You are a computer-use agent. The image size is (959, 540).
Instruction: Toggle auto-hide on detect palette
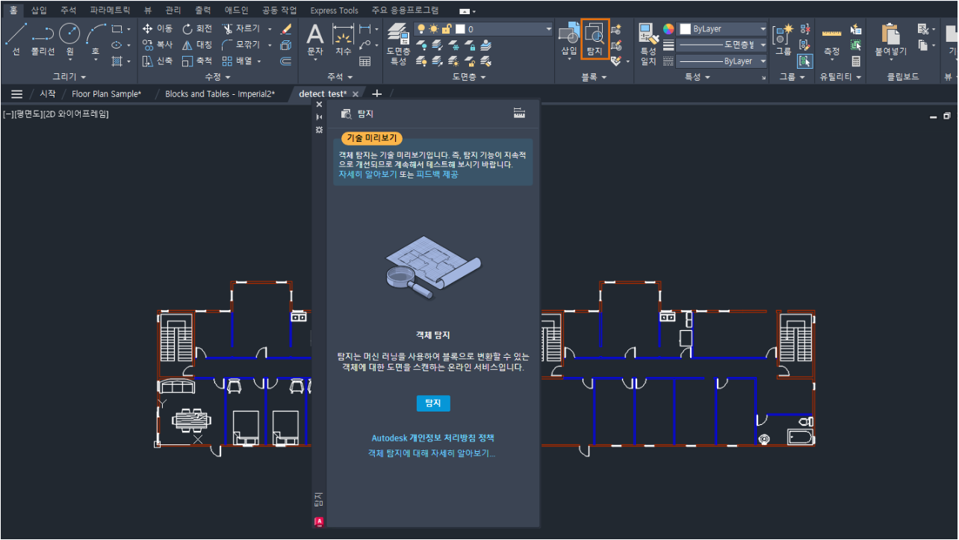coord(319,117)
